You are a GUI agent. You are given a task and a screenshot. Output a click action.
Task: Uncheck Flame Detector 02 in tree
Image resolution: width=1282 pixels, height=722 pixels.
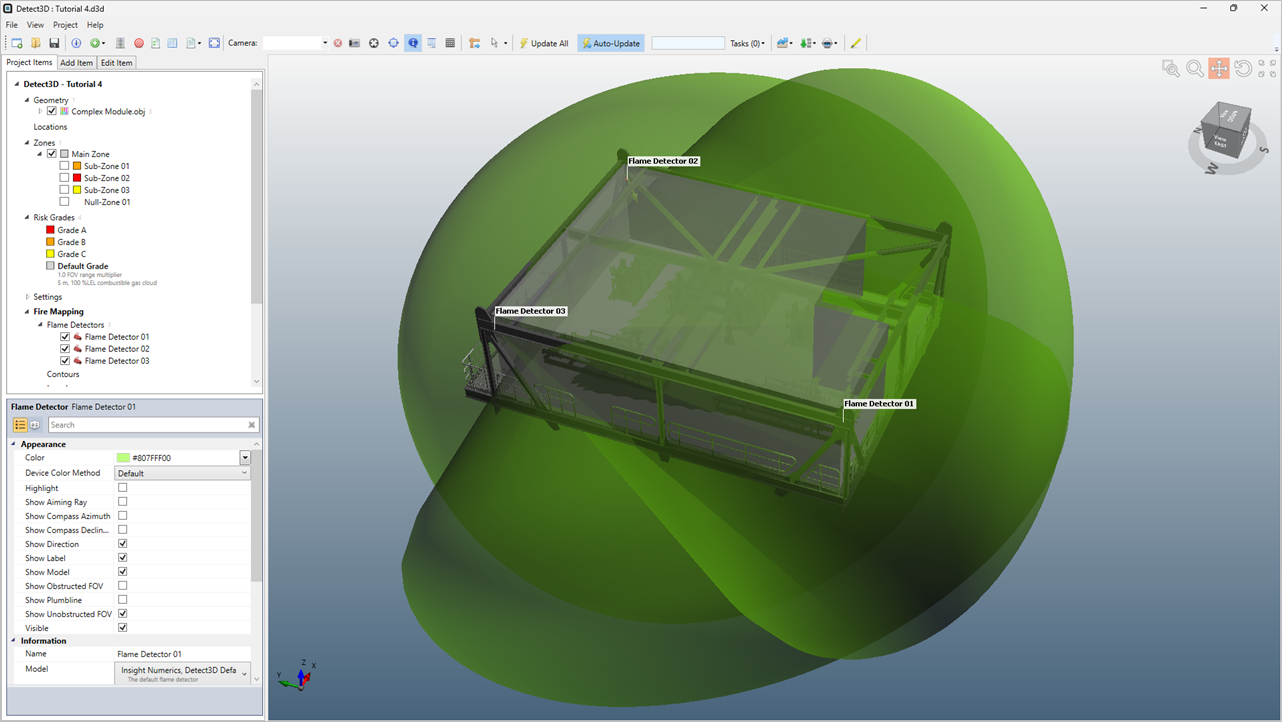pos(65,349)
